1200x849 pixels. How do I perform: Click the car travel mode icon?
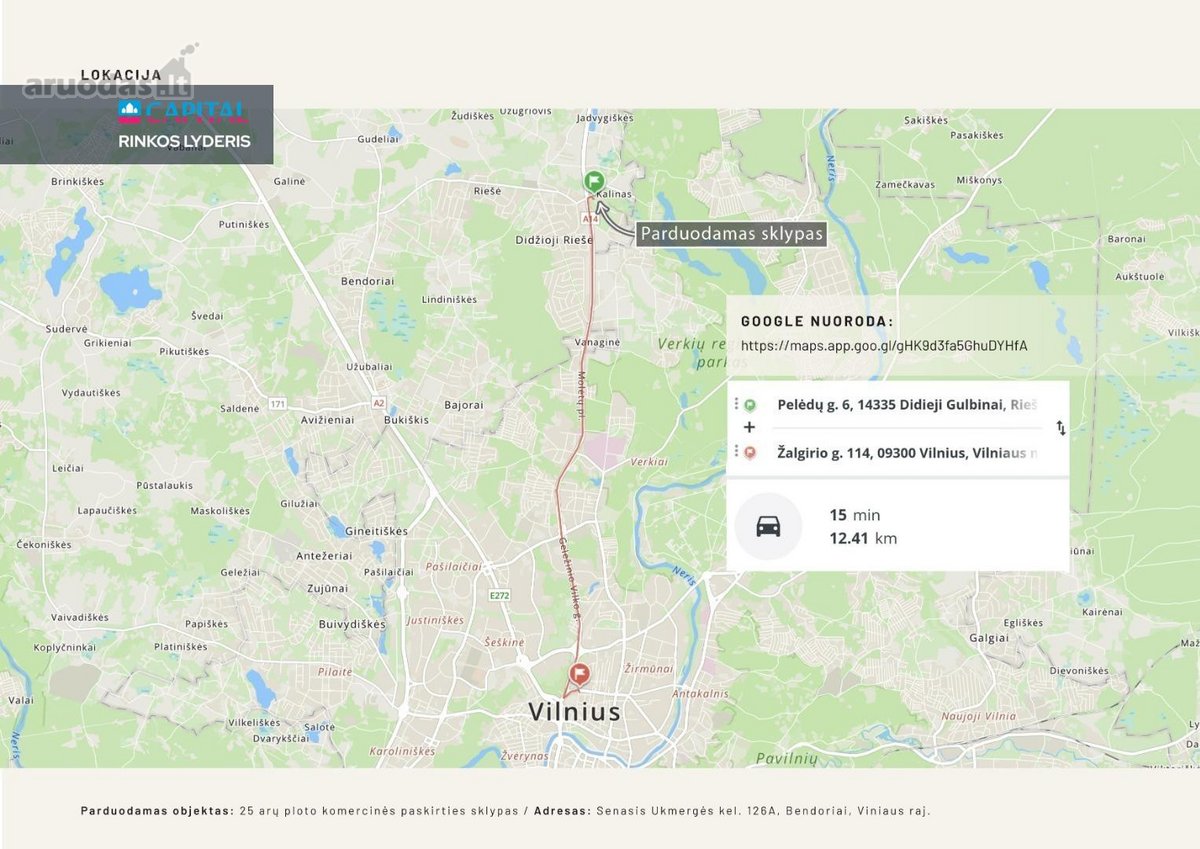pos(768,526)
